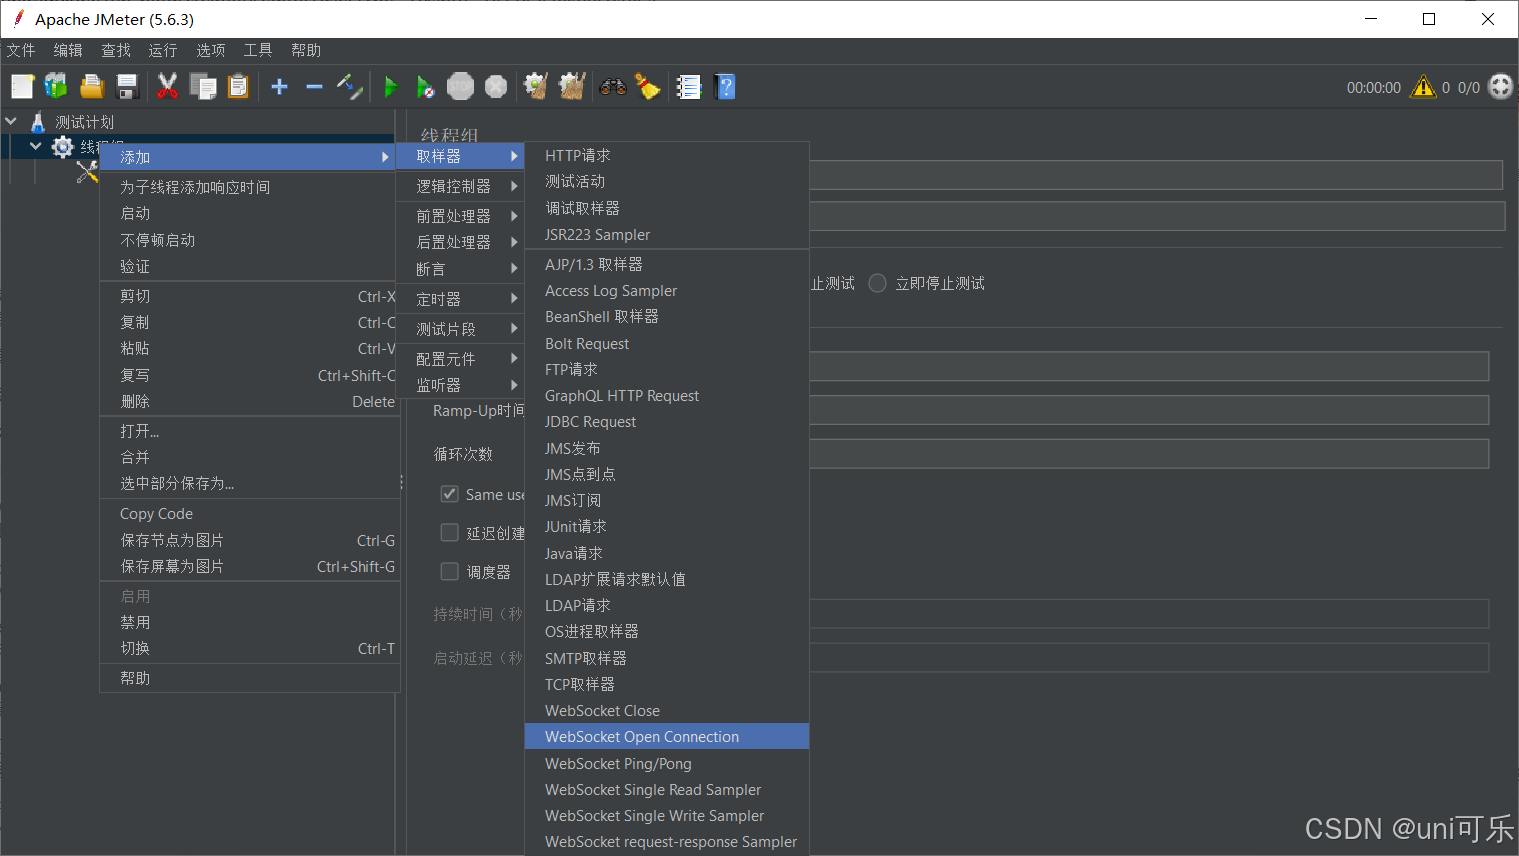
Task: Expand the 断言 submenu
Action: 461,269
